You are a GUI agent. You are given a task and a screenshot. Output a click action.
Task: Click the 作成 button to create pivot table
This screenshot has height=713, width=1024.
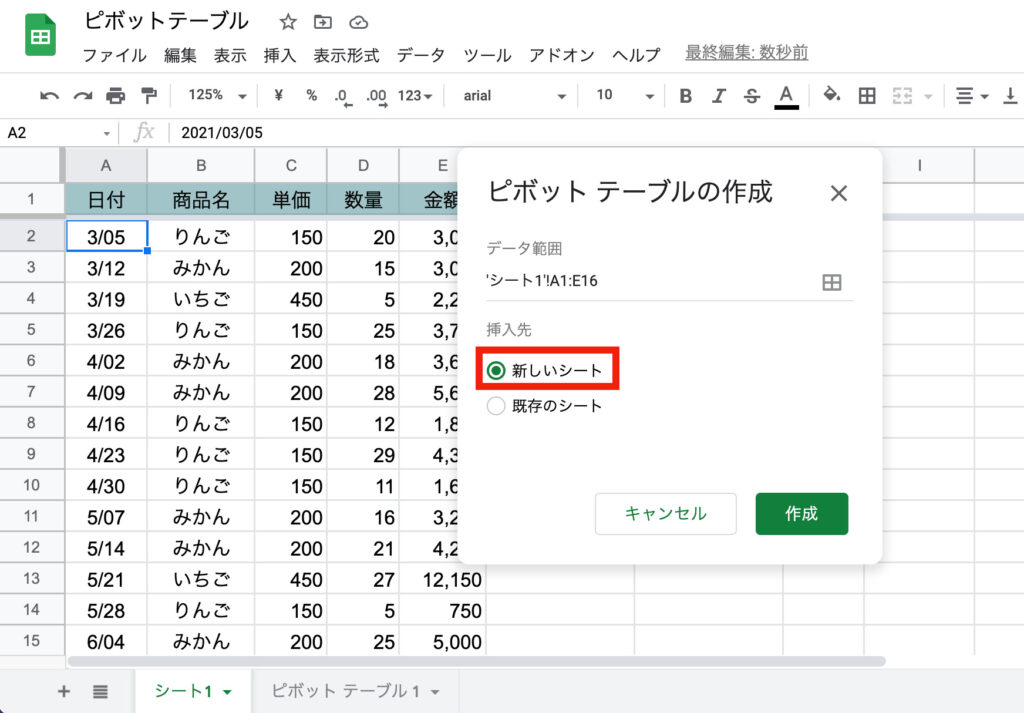[801, 512]
